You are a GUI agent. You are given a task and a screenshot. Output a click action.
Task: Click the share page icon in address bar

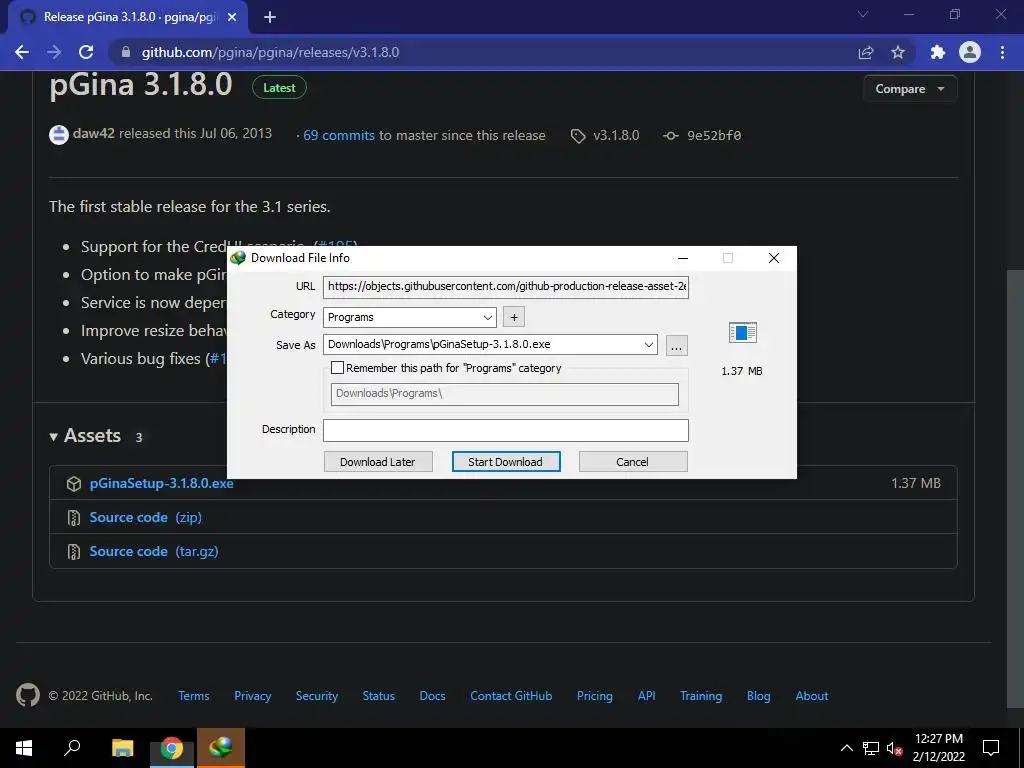coord(865,52)
